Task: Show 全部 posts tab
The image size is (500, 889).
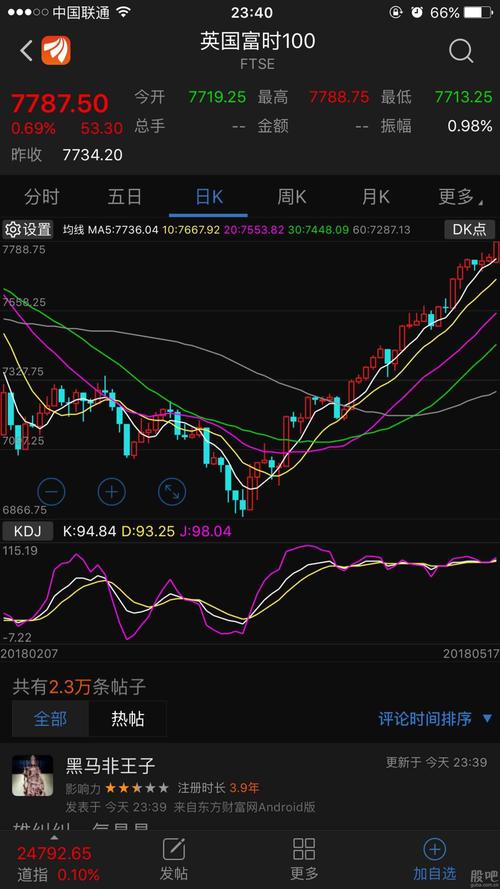Action: 50,719
